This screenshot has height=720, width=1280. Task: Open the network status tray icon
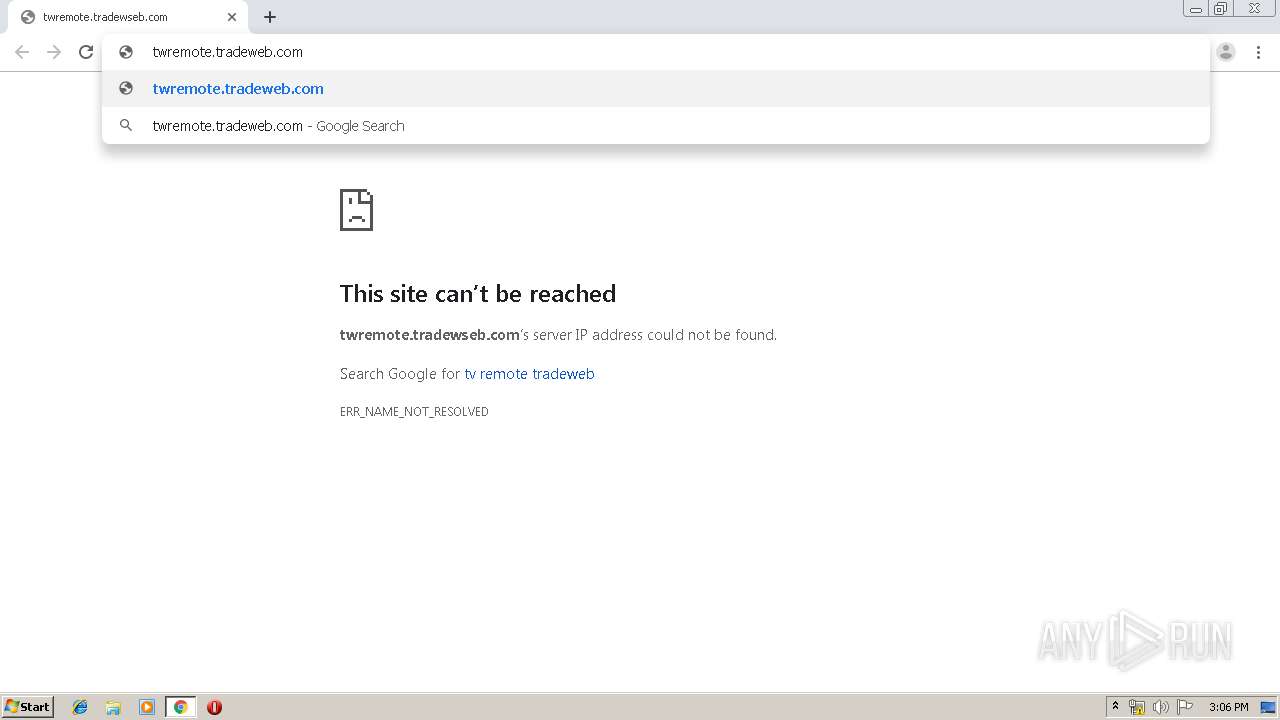click(1137, 707)
